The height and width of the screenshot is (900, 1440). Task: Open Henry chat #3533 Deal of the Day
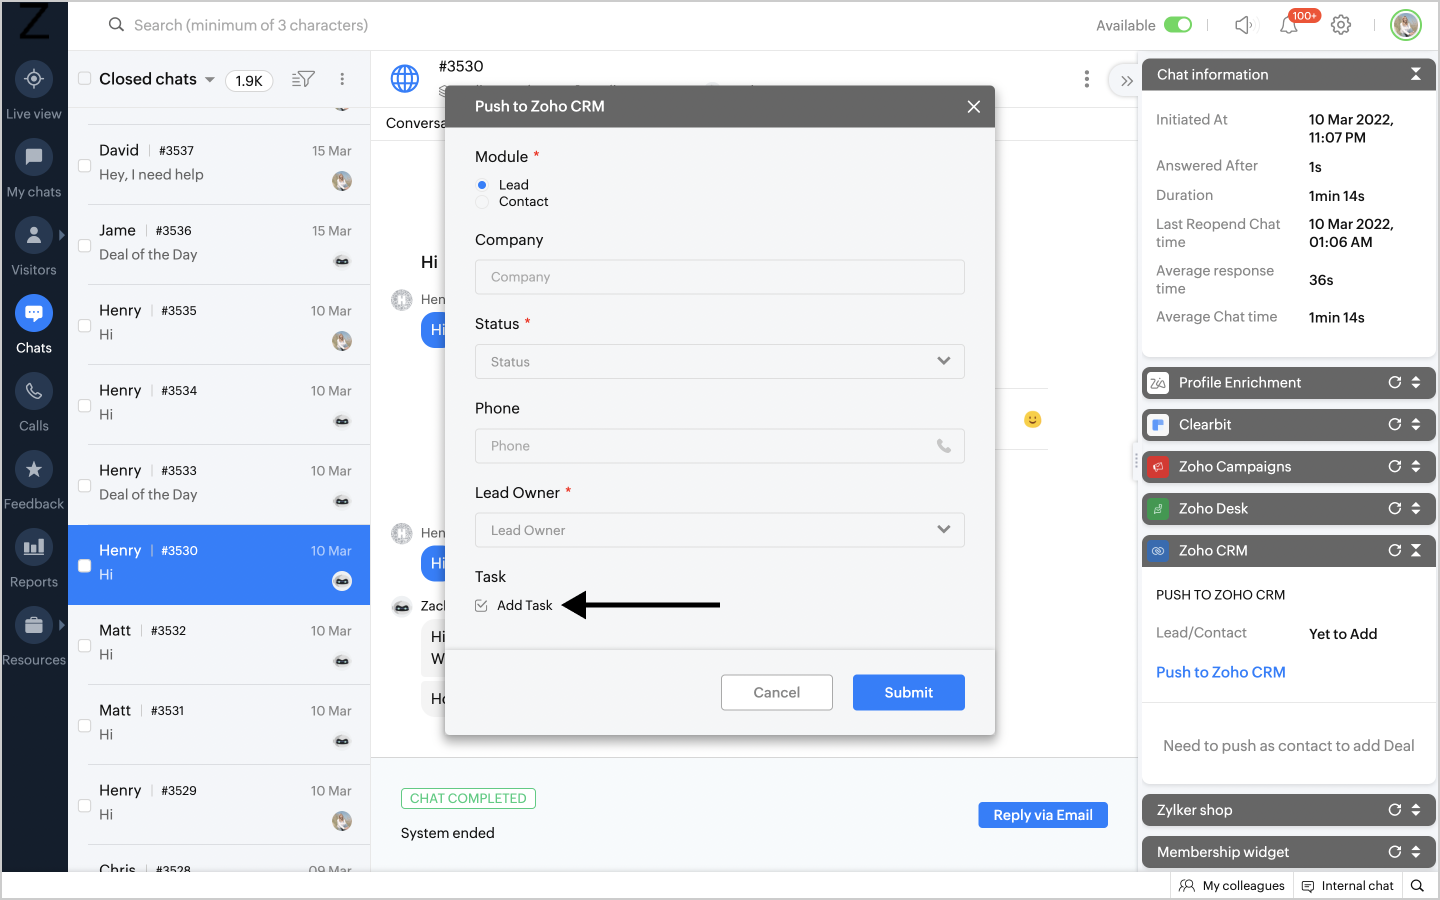219,485
